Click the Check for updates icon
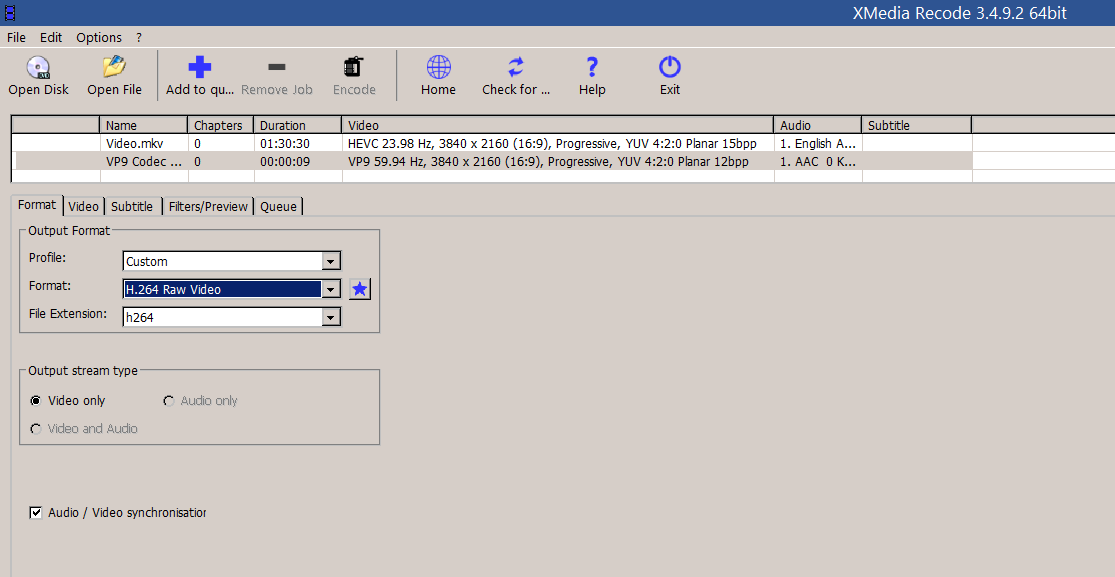 point(516,68)
